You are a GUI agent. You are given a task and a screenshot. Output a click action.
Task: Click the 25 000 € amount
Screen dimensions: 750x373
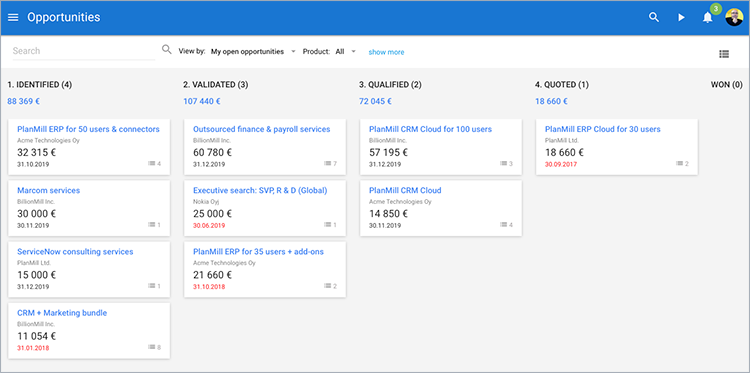[x=212, y=214]
